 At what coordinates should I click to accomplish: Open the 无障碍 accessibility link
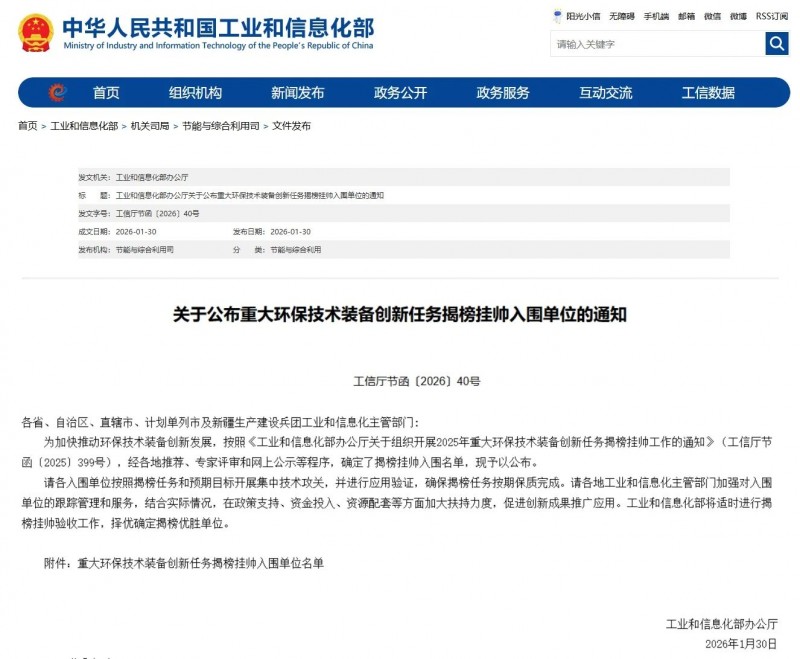tap(622, 17)
